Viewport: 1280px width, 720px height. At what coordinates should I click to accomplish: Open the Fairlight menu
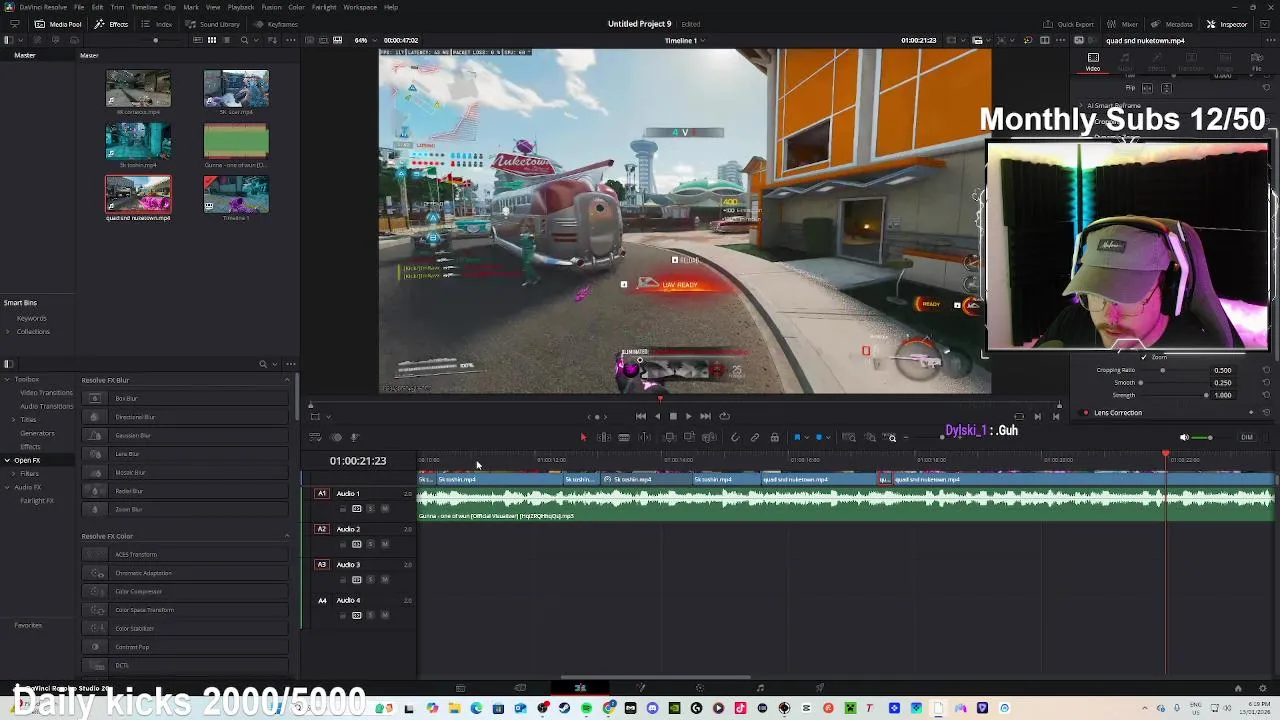click(323, 7)
